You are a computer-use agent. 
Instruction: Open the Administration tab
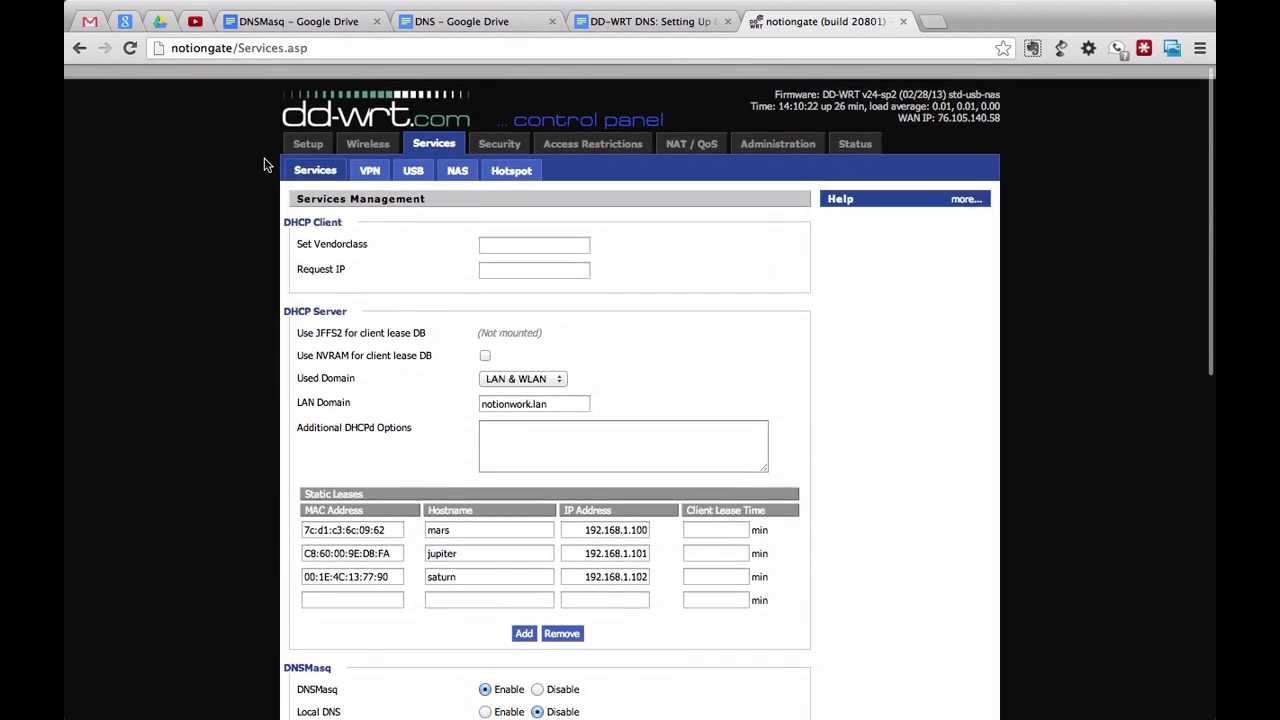[778, 144]
